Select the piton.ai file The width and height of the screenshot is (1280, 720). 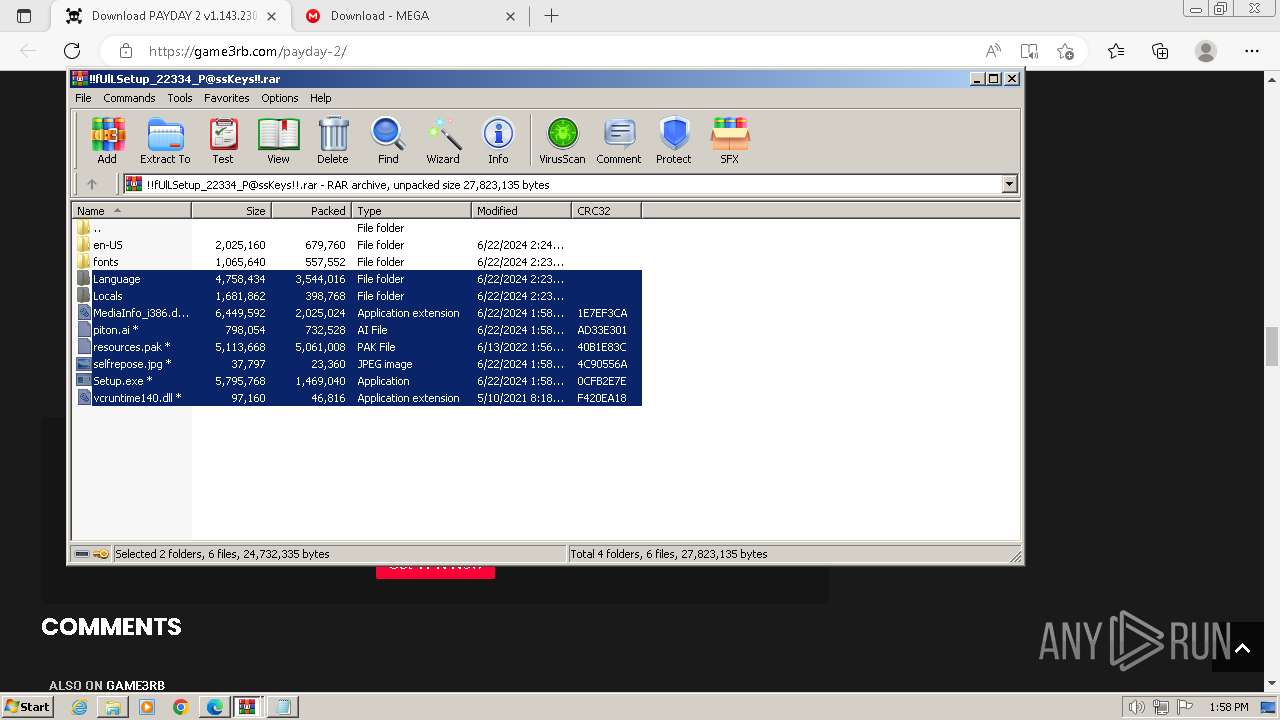(x=357, y=330)
